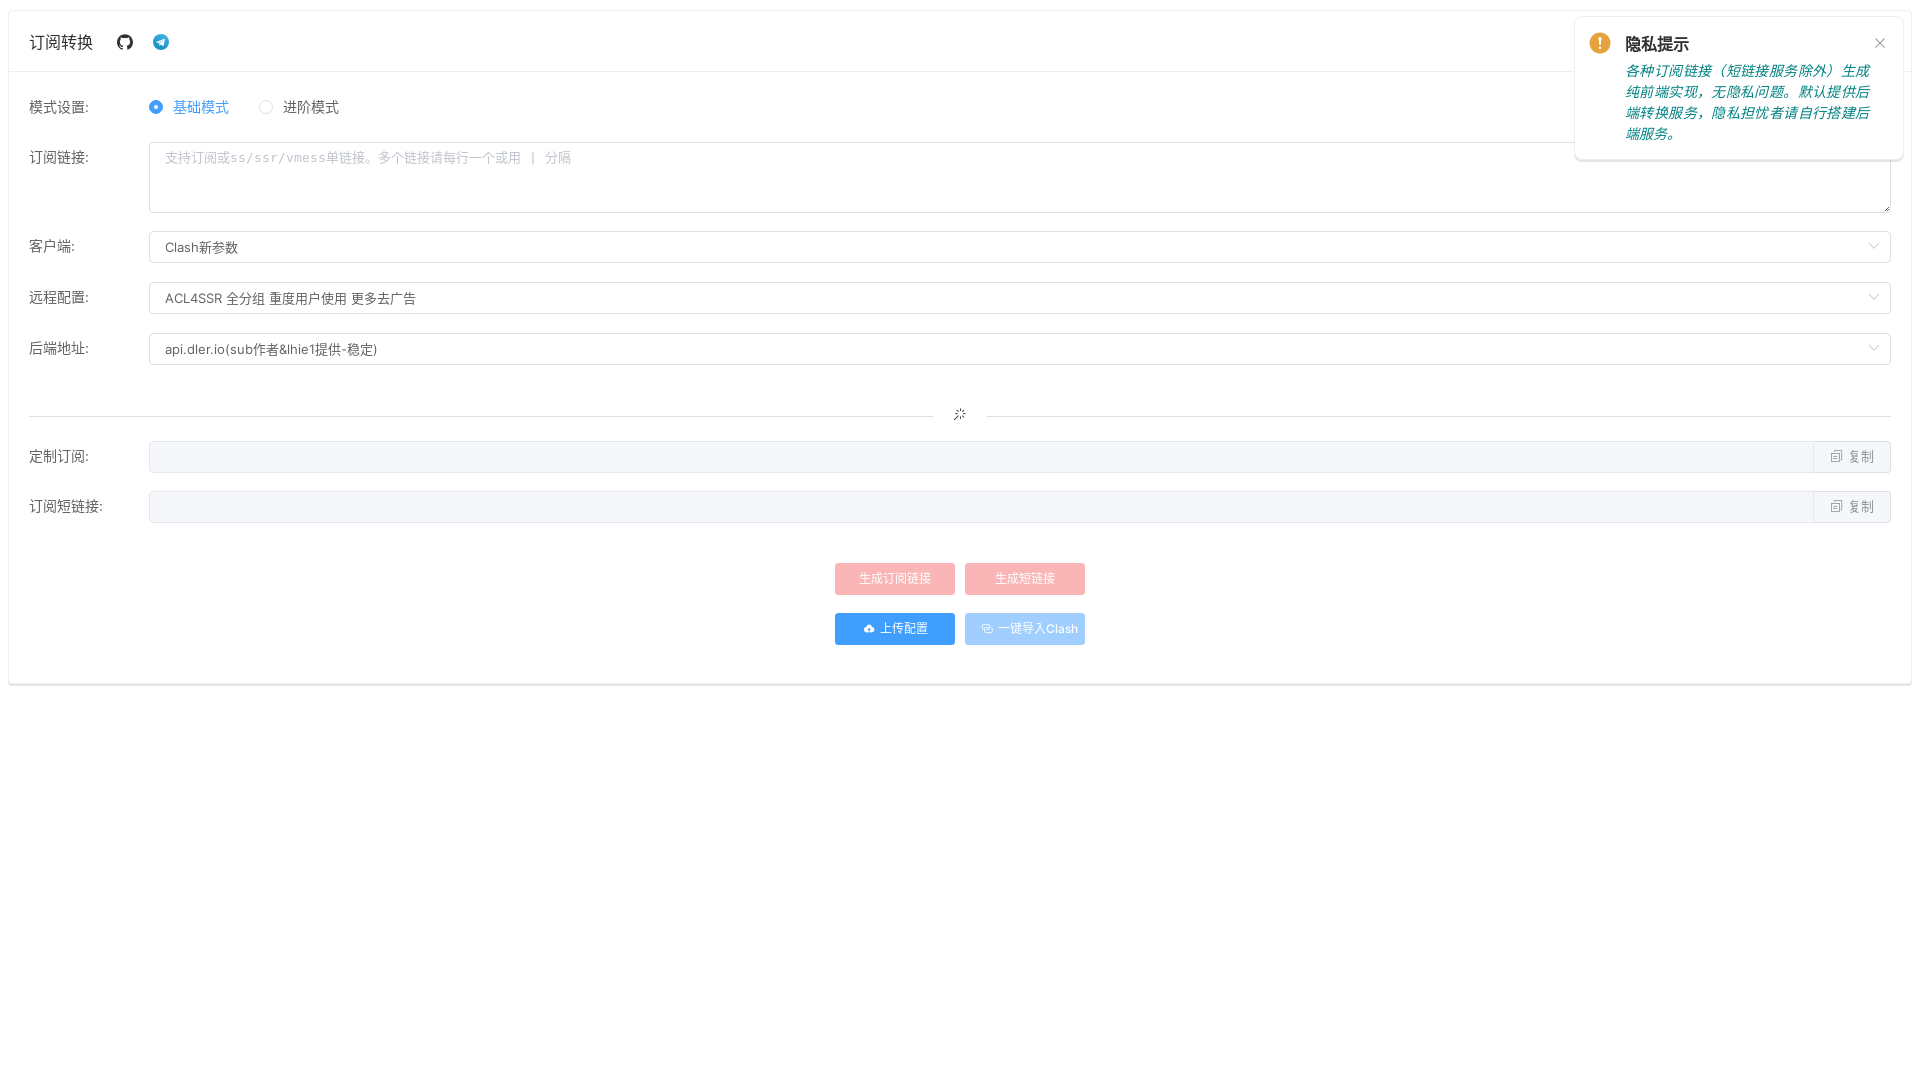Click the magic stick divider icon
The height and width of the screenshot is (1080, 1920).
point(960,415)
